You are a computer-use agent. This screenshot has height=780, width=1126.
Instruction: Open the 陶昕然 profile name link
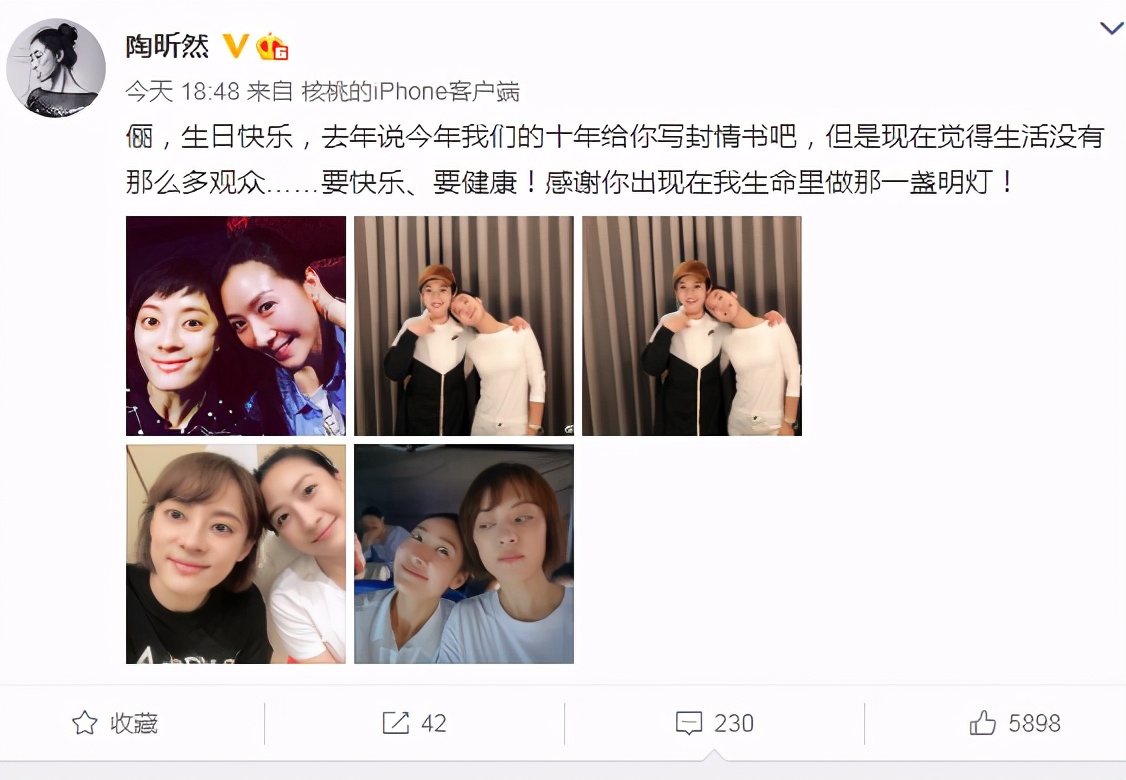click(167, 47)
